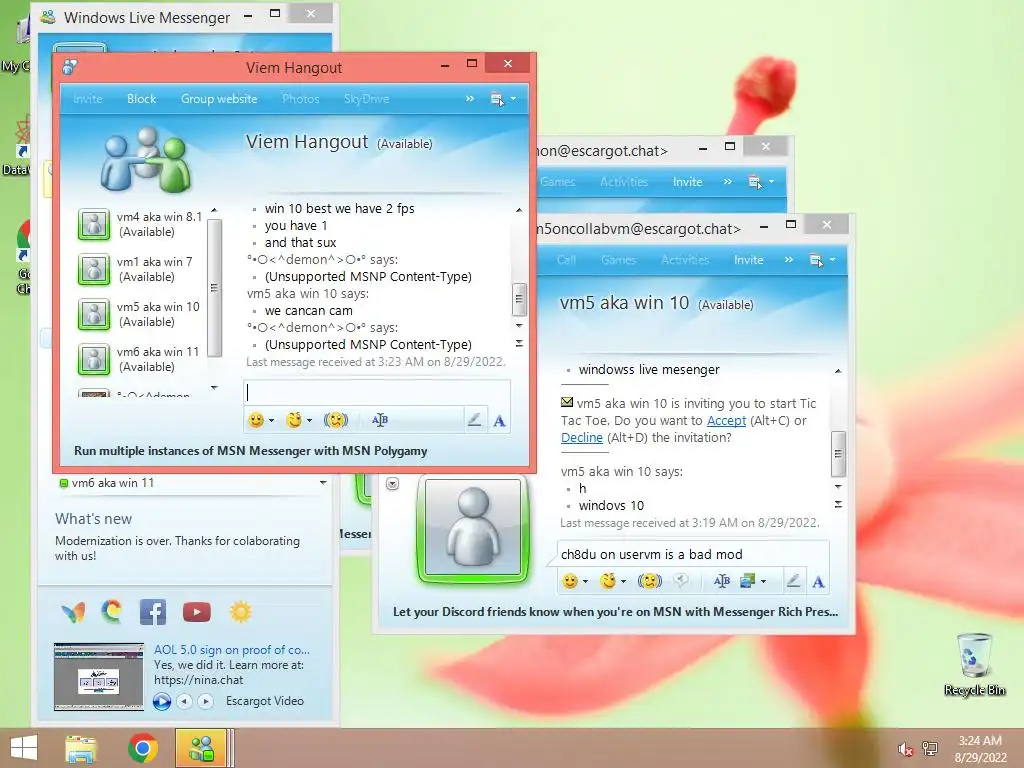Image resolution: width=1024 pixels, height=768 pixels.
Task: Collapse display picture panel in vm5 chat
Action: click(x=392, y=484)
